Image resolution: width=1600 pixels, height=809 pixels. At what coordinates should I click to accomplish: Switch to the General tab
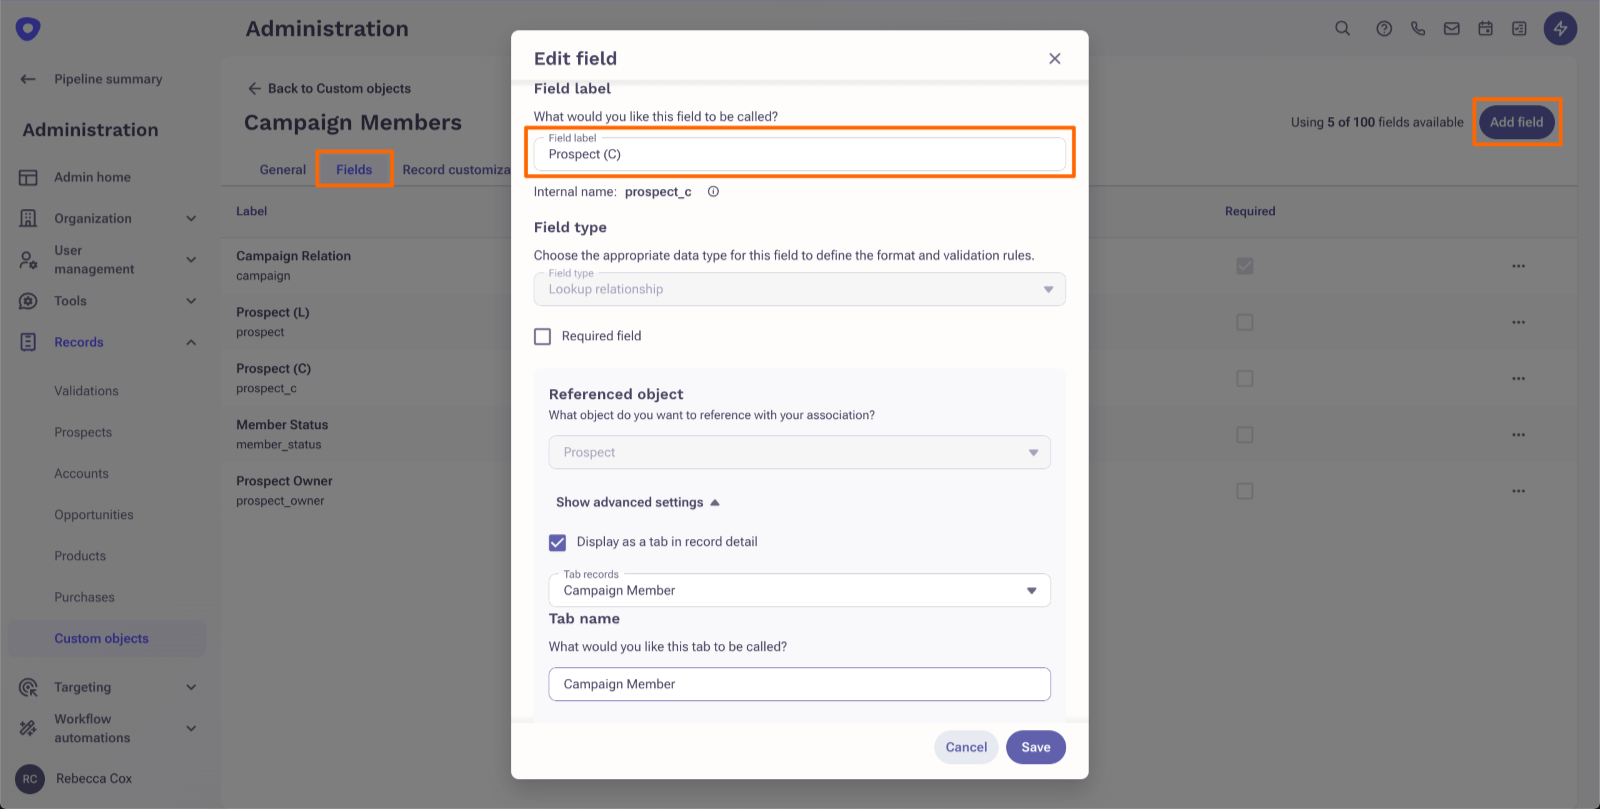282,170
